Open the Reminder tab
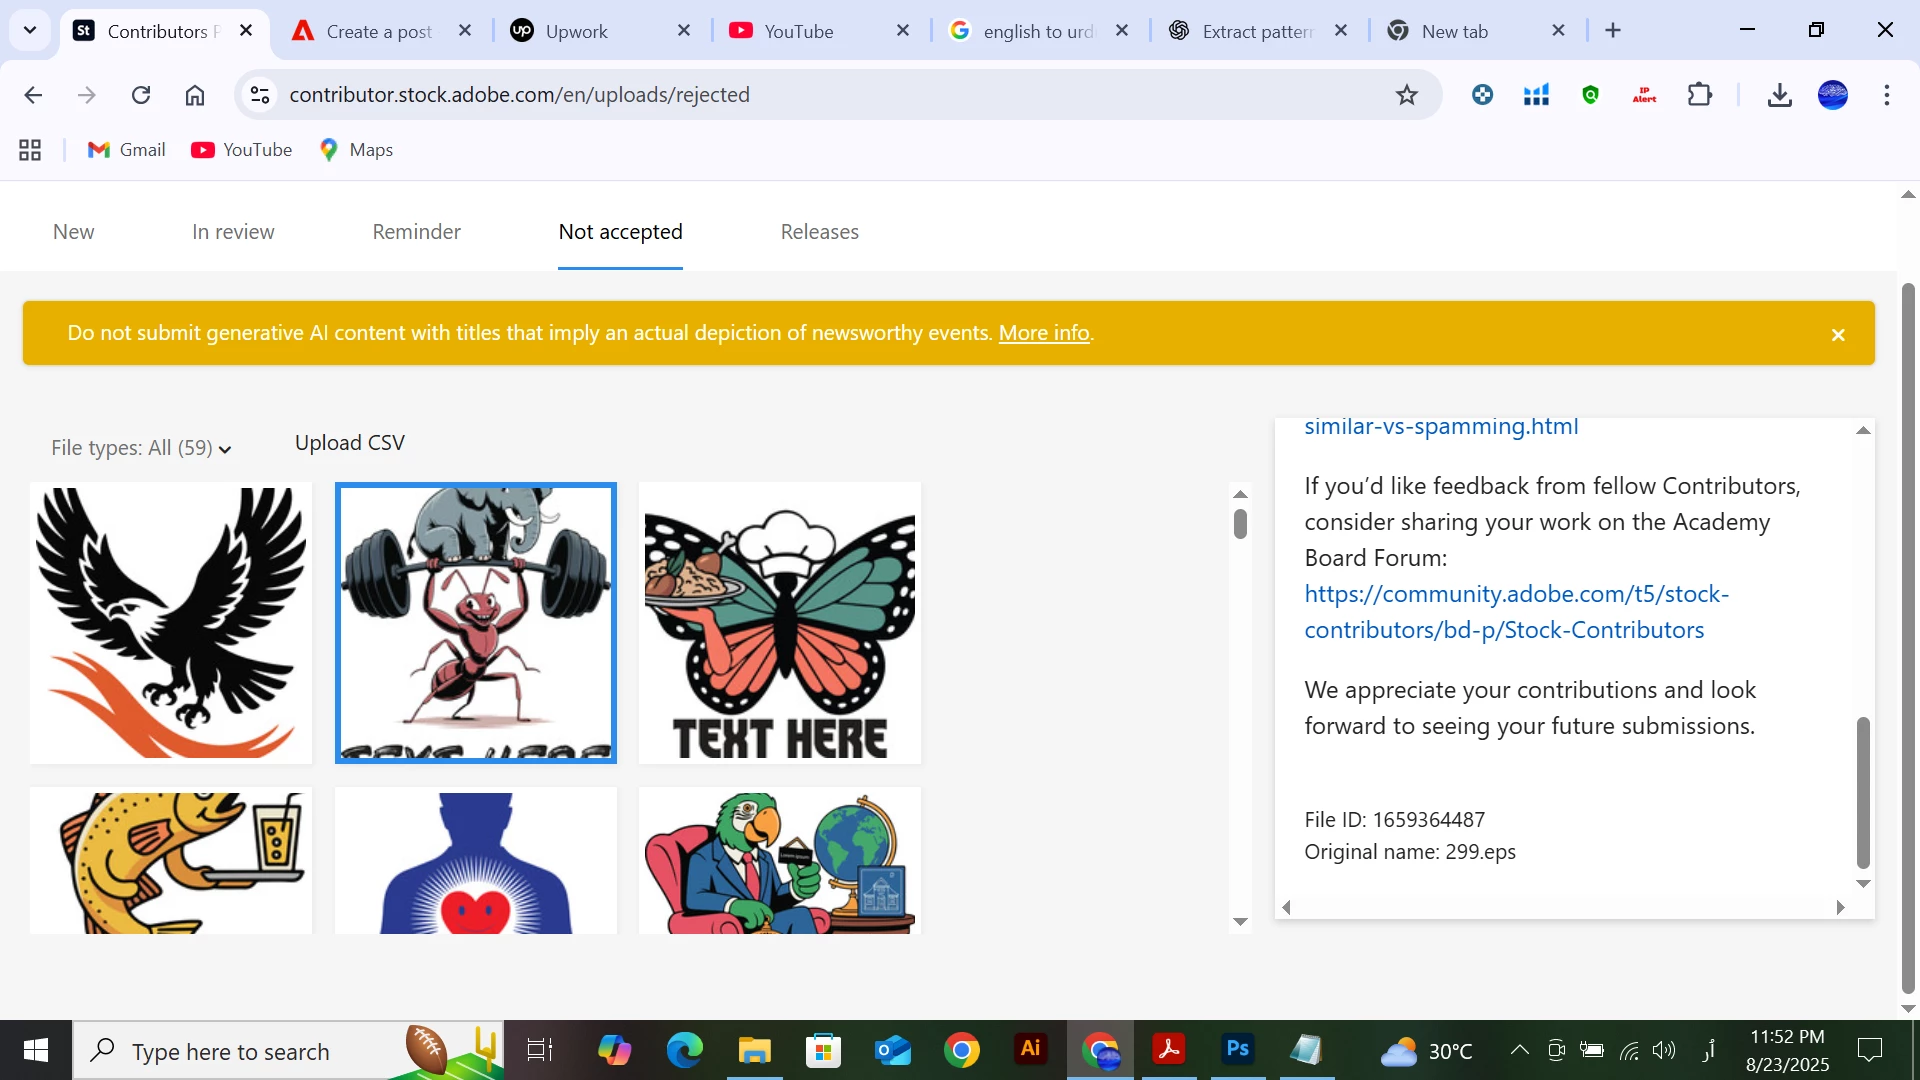The height and width of the screenshot is (1080, 1920). tap(416, 232)
